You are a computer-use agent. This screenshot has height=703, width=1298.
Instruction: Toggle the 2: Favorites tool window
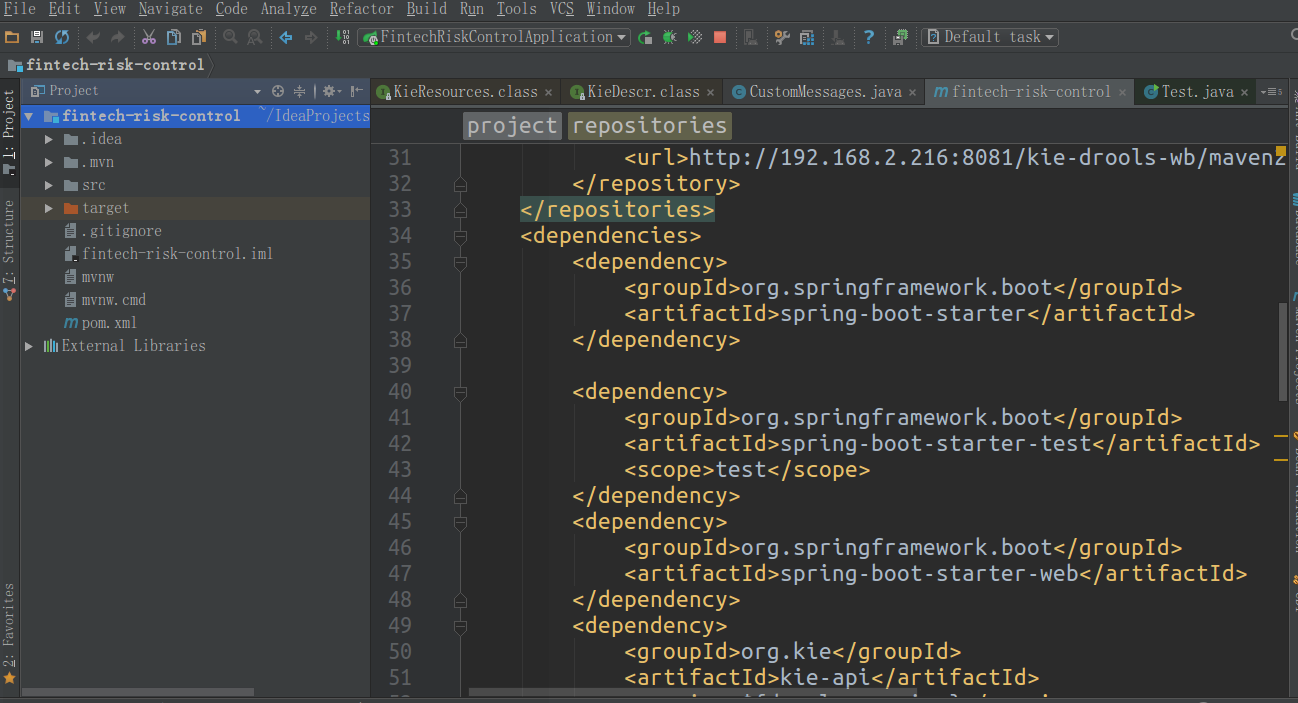(9, 633)
